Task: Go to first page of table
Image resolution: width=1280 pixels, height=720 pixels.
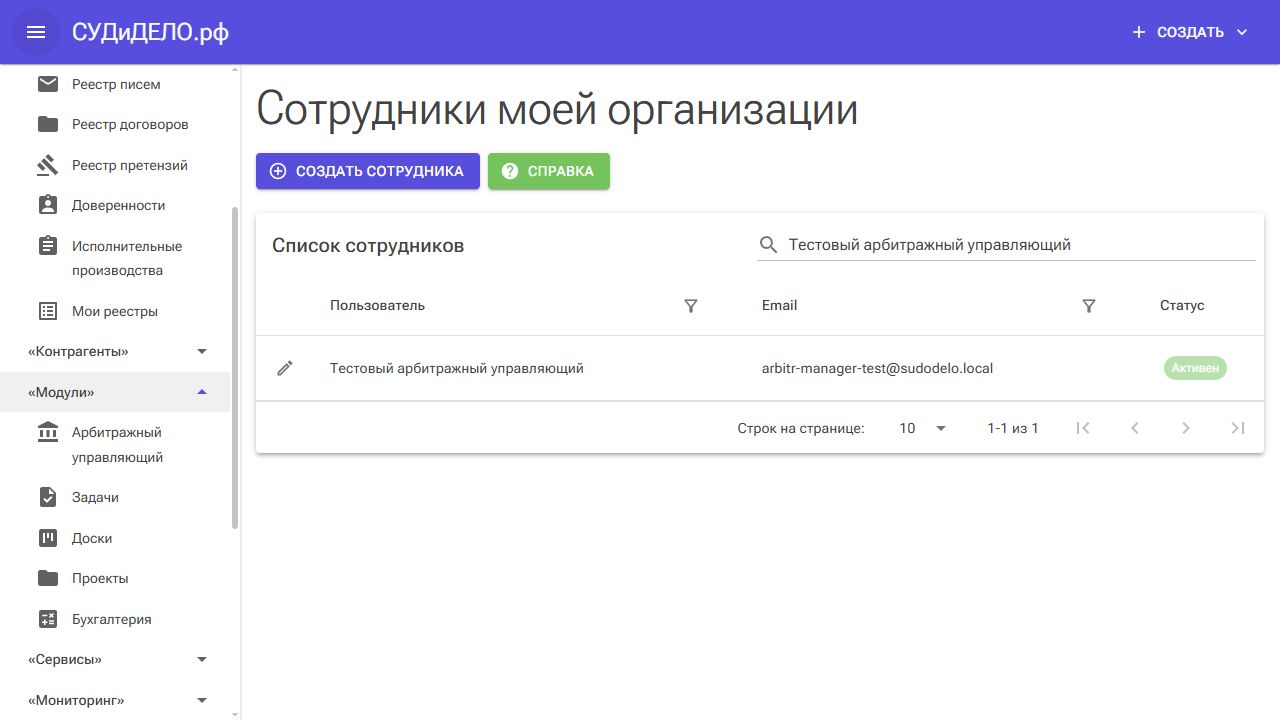Action: (x=1083, y=428)
